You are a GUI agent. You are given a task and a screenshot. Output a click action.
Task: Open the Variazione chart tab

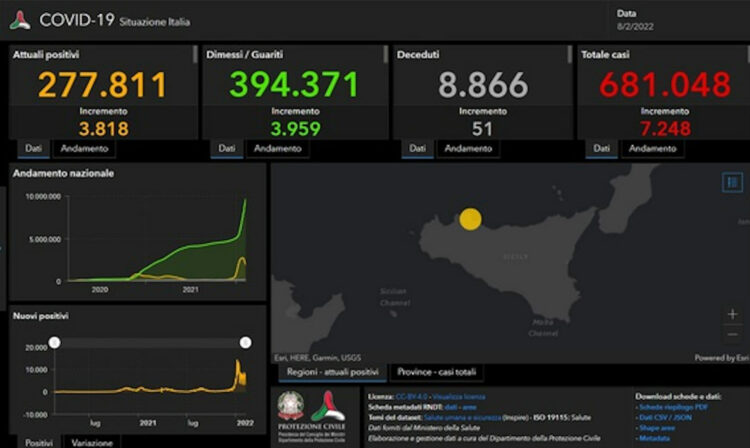click(90, 441)
